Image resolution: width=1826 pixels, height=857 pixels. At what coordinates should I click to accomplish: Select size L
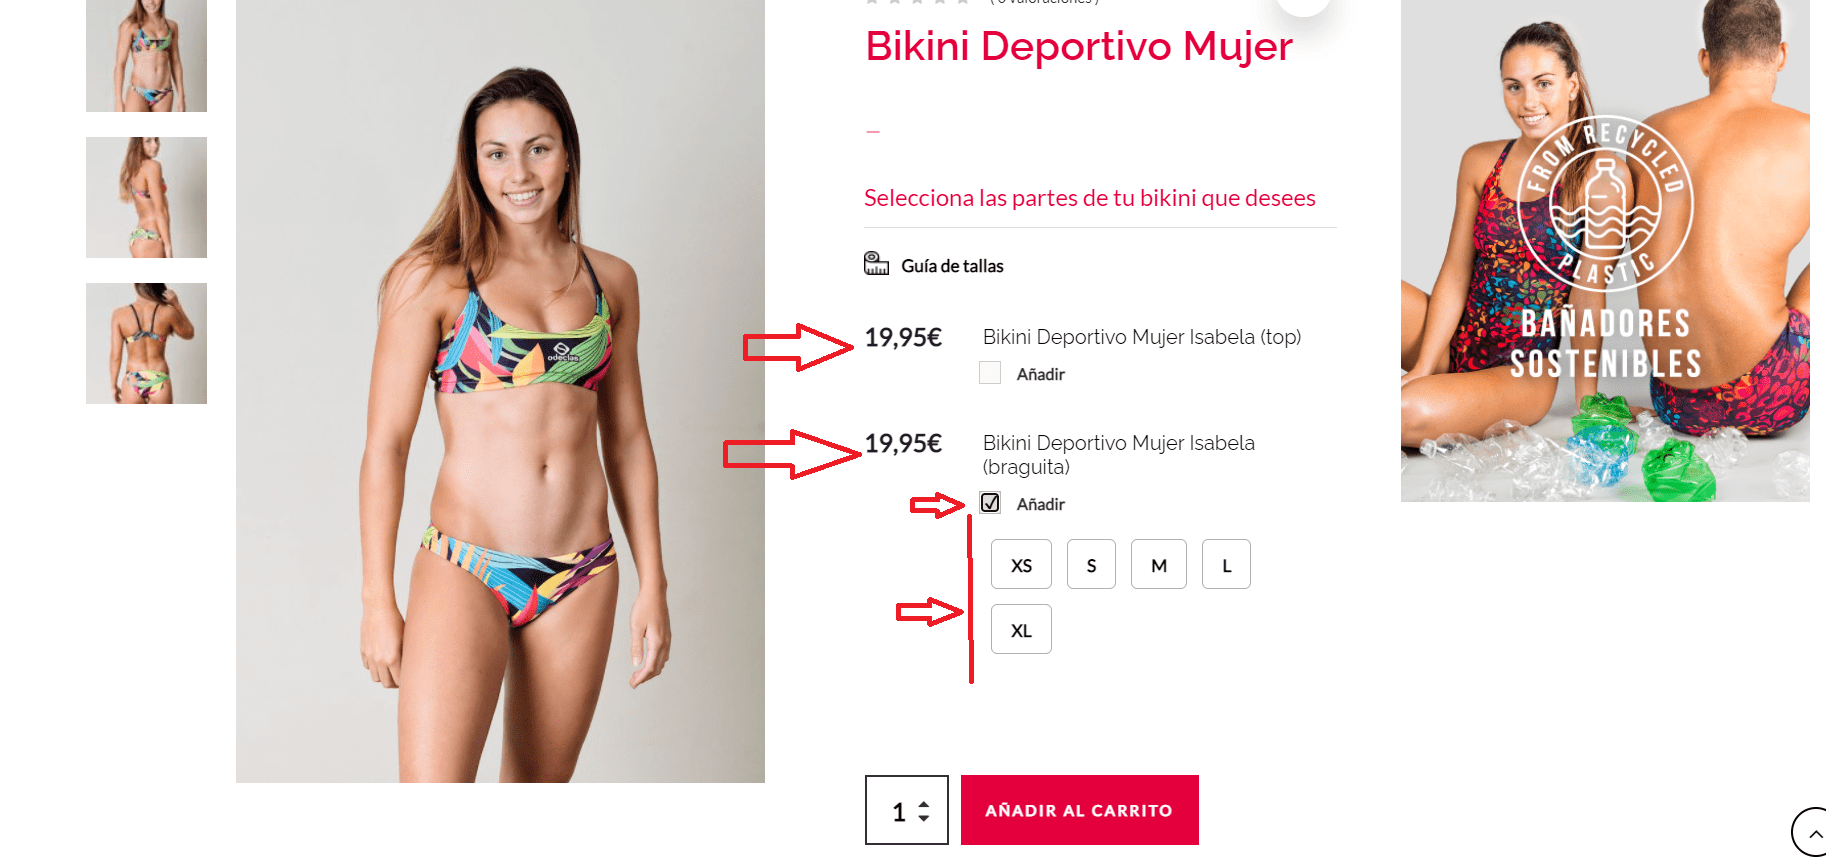tap(1226, 564)
